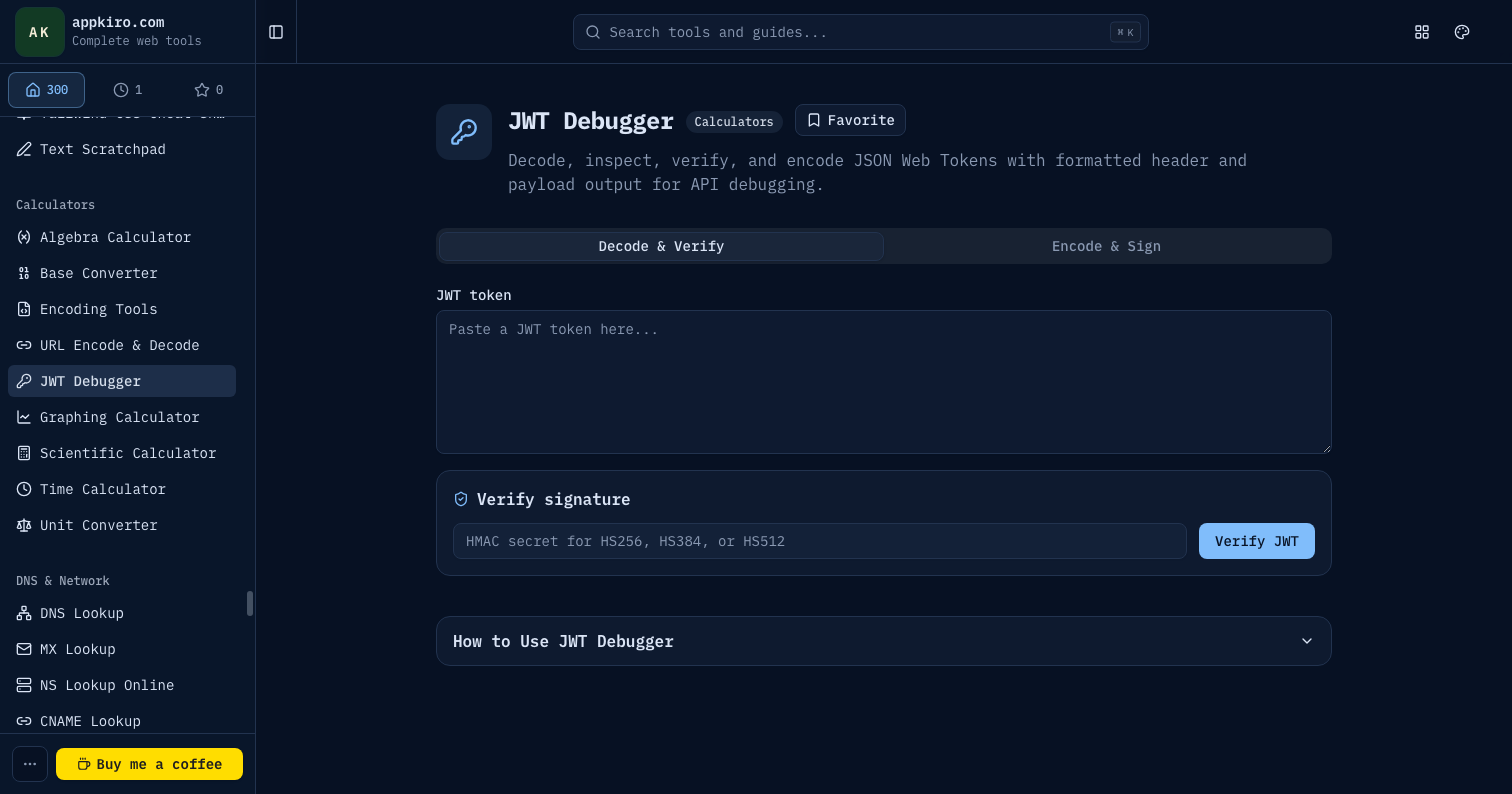Open the Graphing Calculator tool
Viewport: 1512px width, 794px height.
(122, 417)
